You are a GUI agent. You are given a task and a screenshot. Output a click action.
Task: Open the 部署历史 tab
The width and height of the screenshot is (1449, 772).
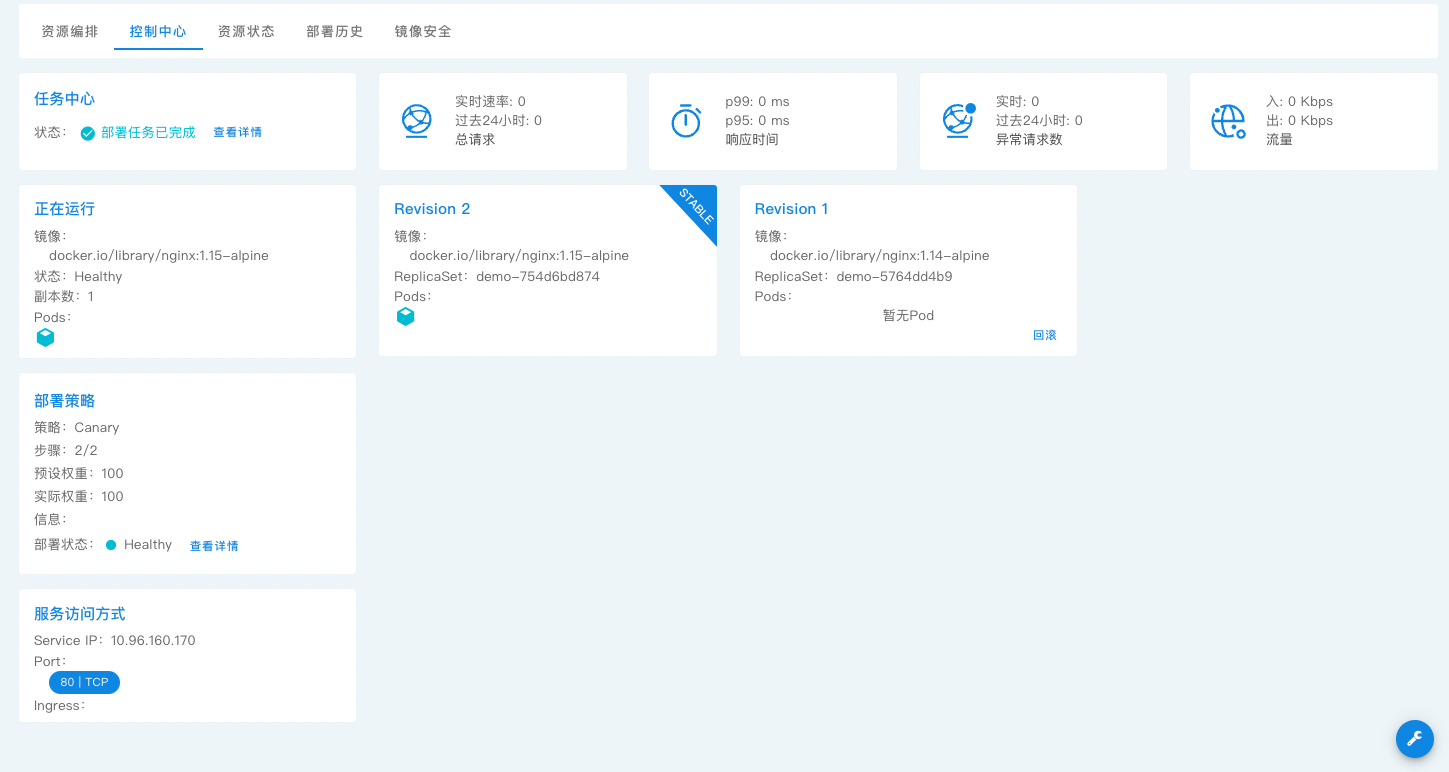334,31
